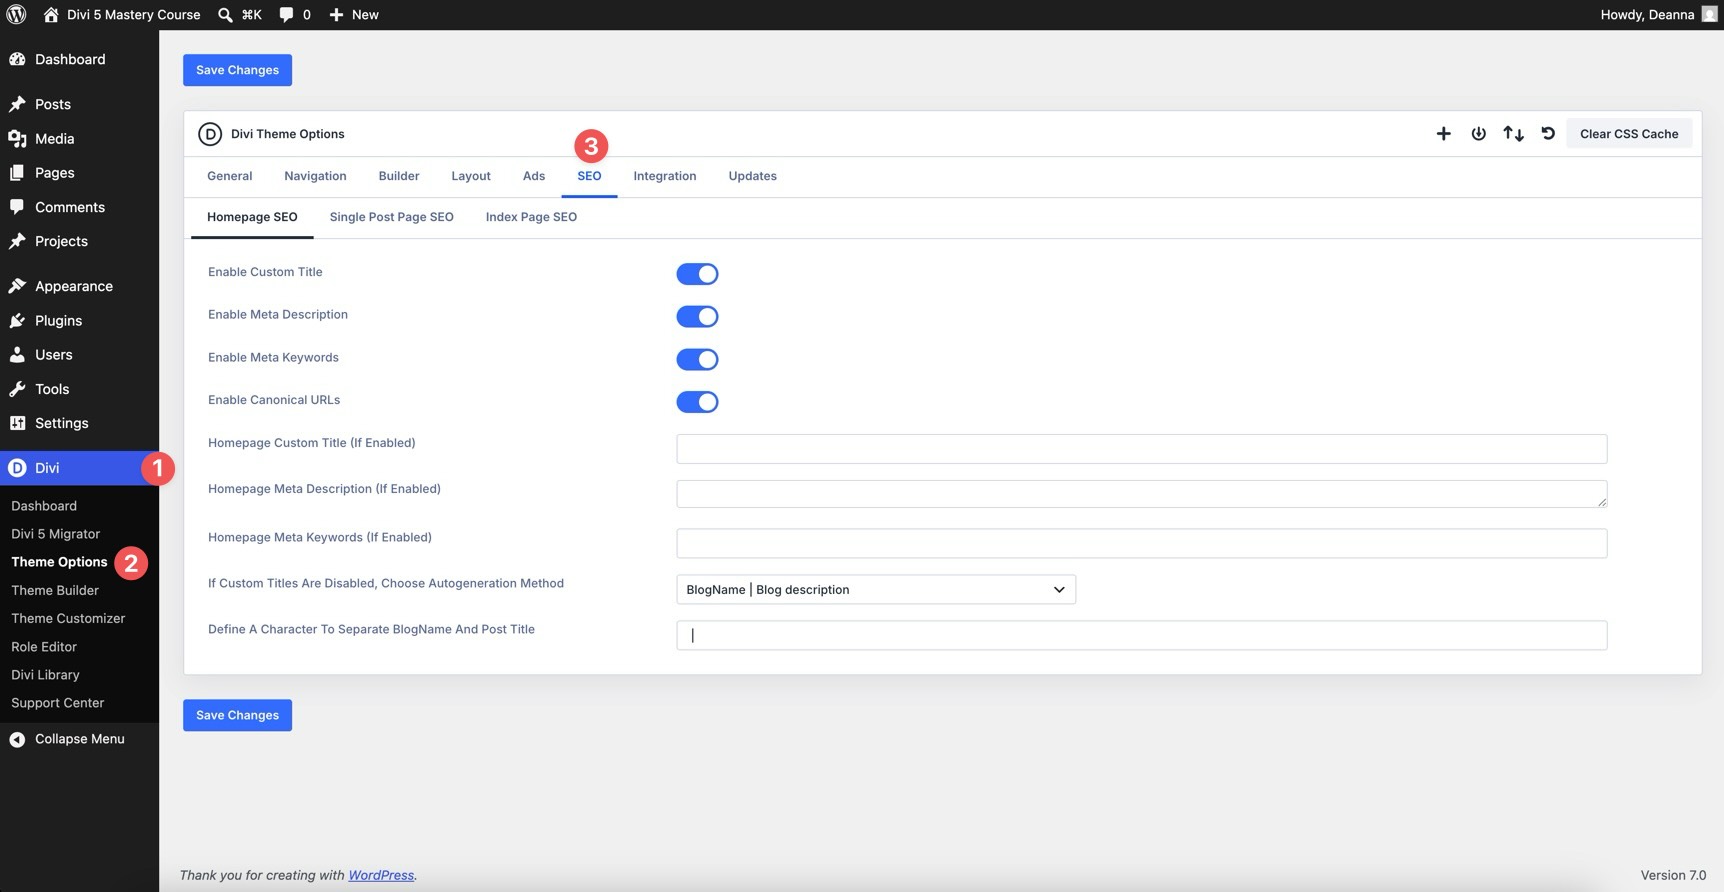Focus the Homepage Custom Title field
This screenshot has height=892, width=1724.
click(x=1141, y=449)
